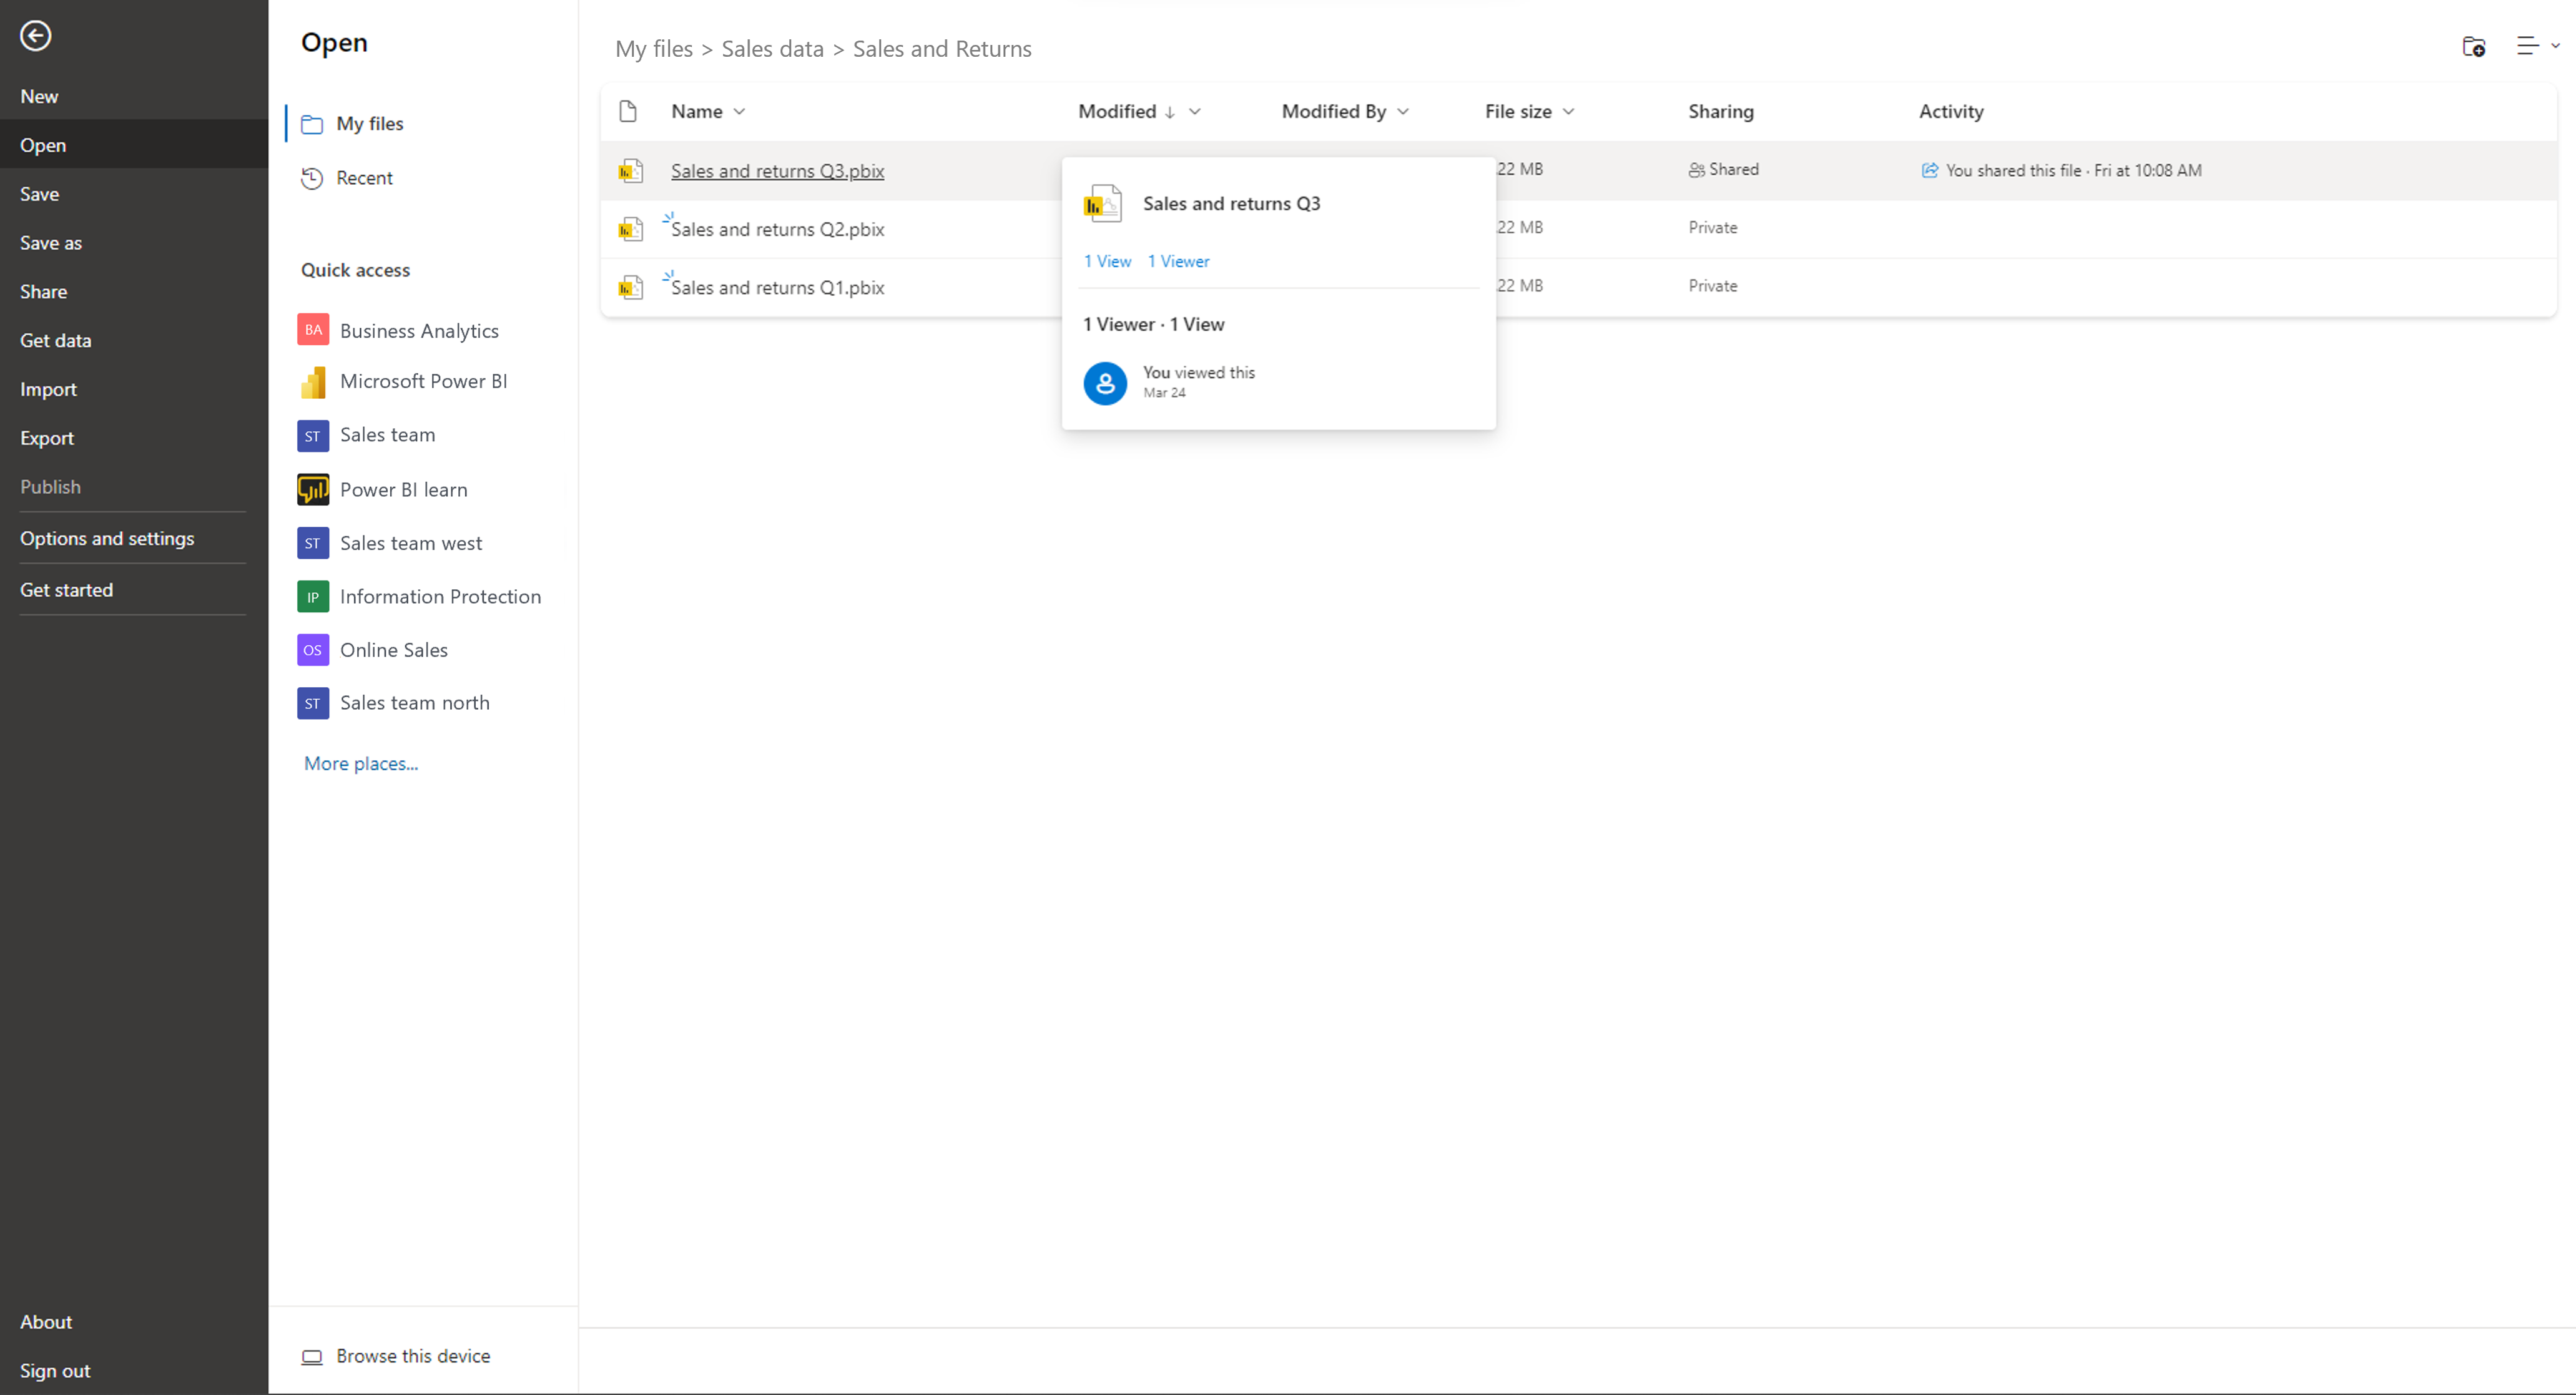Click the Recent clock icon
This screenshot has width=2576, height=1395.
pyautogui.click(x=311, y=177)
